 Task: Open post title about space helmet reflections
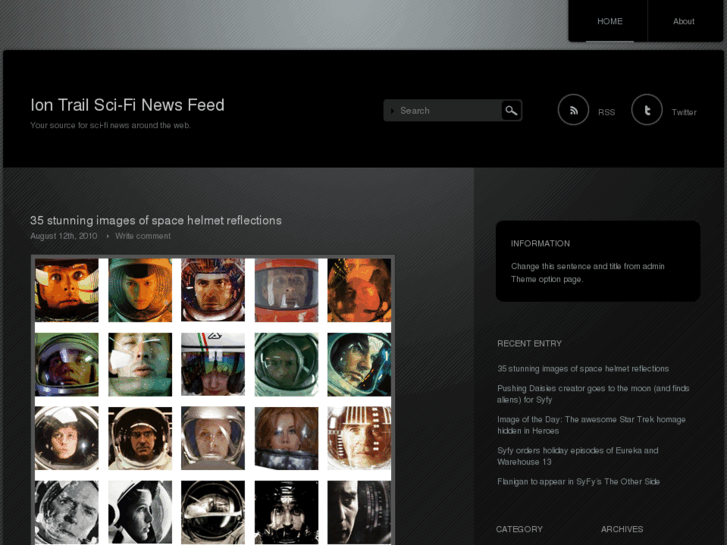(156, 220)
